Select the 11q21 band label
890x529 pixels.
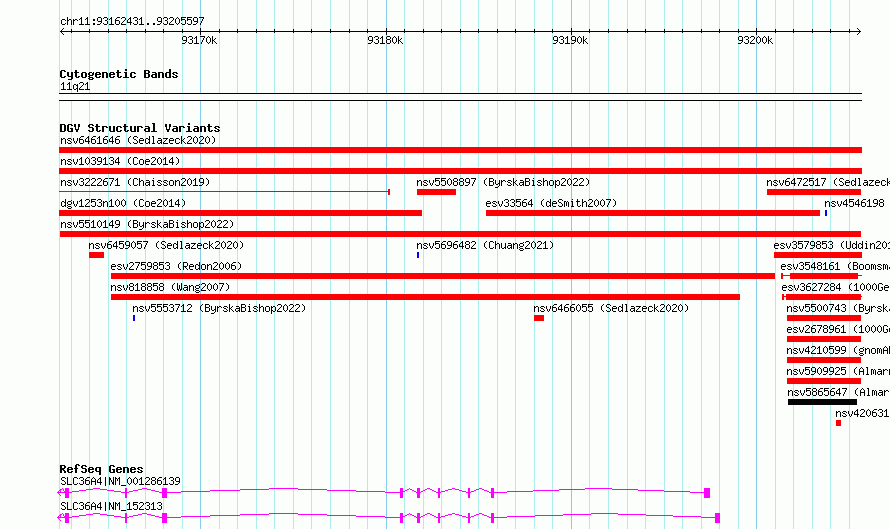75,86
